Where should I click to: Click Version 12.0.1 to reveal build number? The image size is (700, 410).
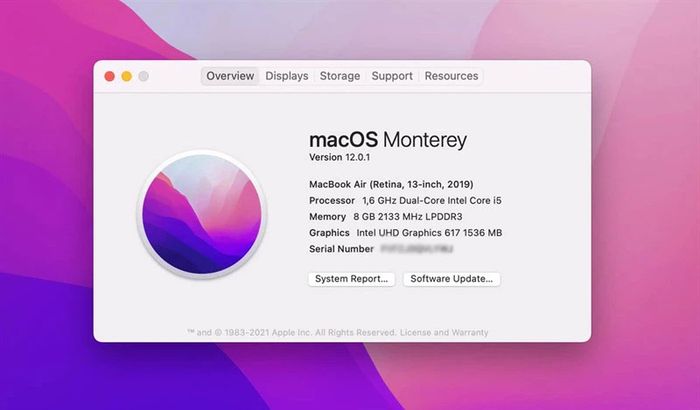pos(339,157)
